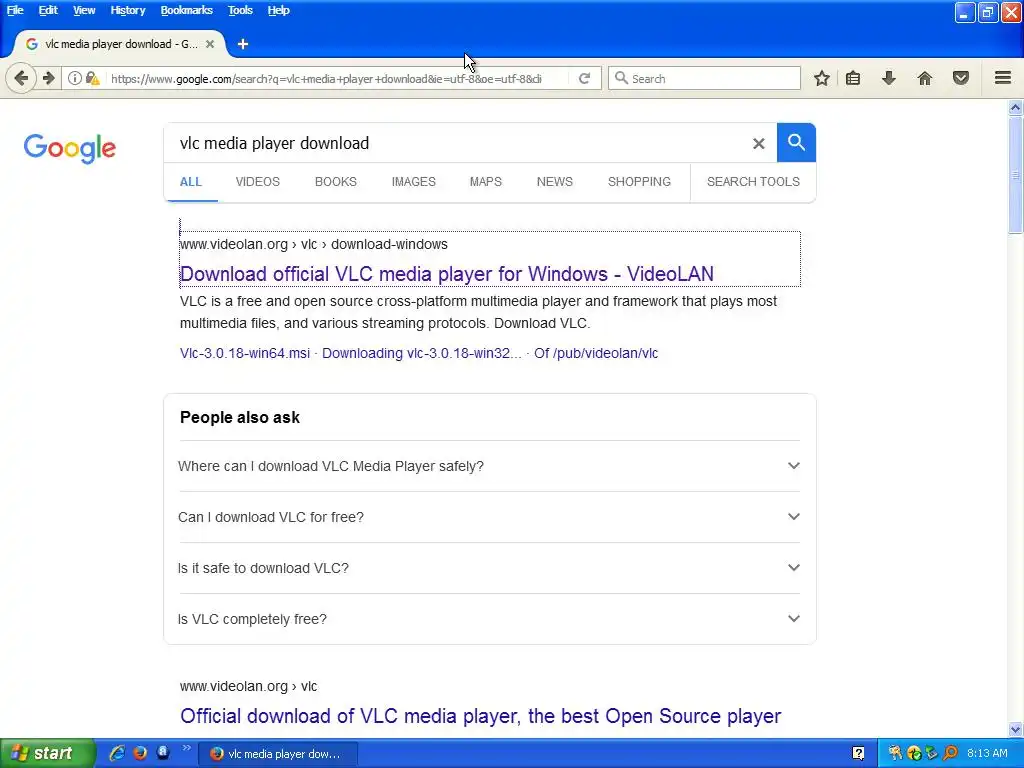Reload the page with the refresh icon
1024x768 pixels.
tap(584, 78)
